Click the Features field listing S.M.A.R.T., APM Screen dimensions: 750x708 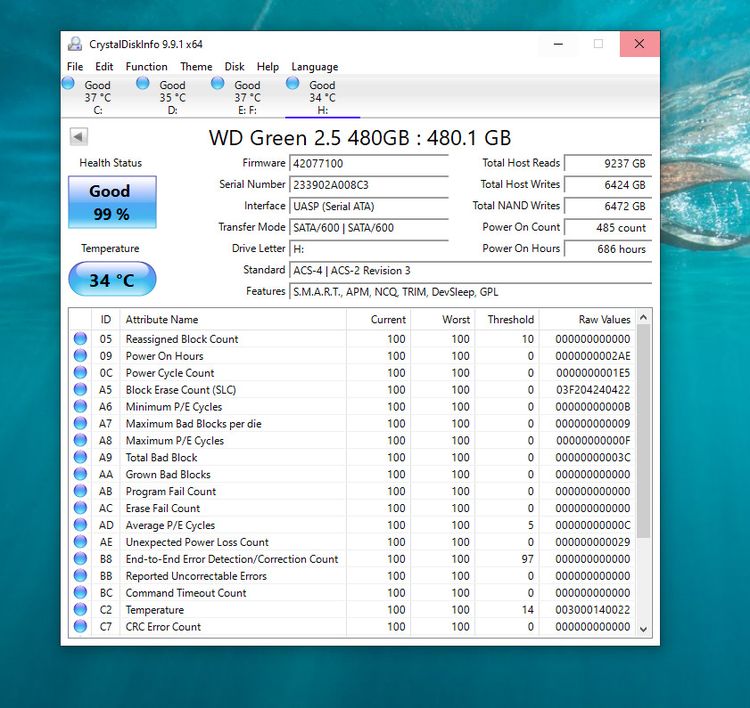tap(470, 292)
